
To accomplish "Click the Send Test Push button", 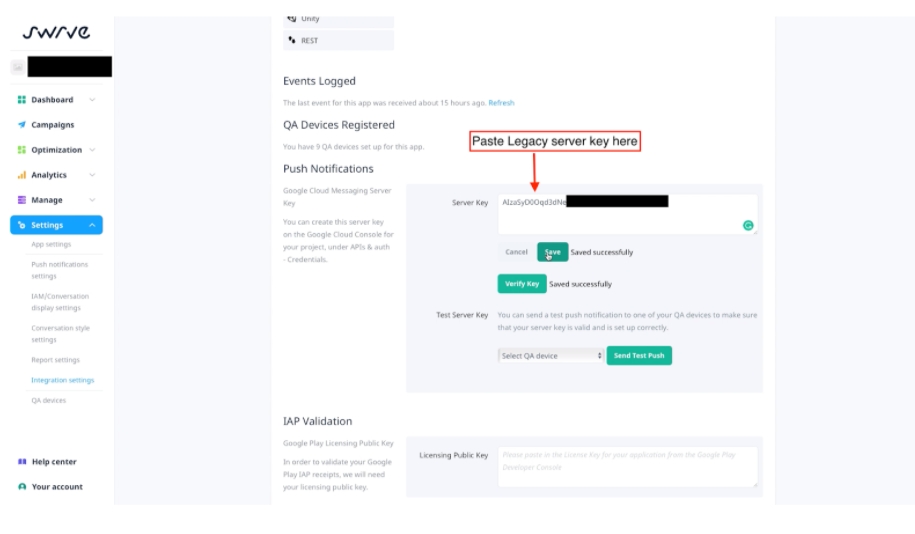I will coord(639,355).
